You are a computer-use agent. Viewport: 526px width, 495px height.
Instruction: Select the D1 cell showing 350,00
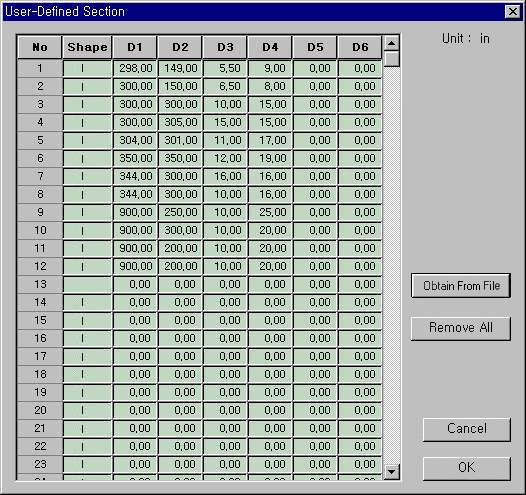point(135,158)
